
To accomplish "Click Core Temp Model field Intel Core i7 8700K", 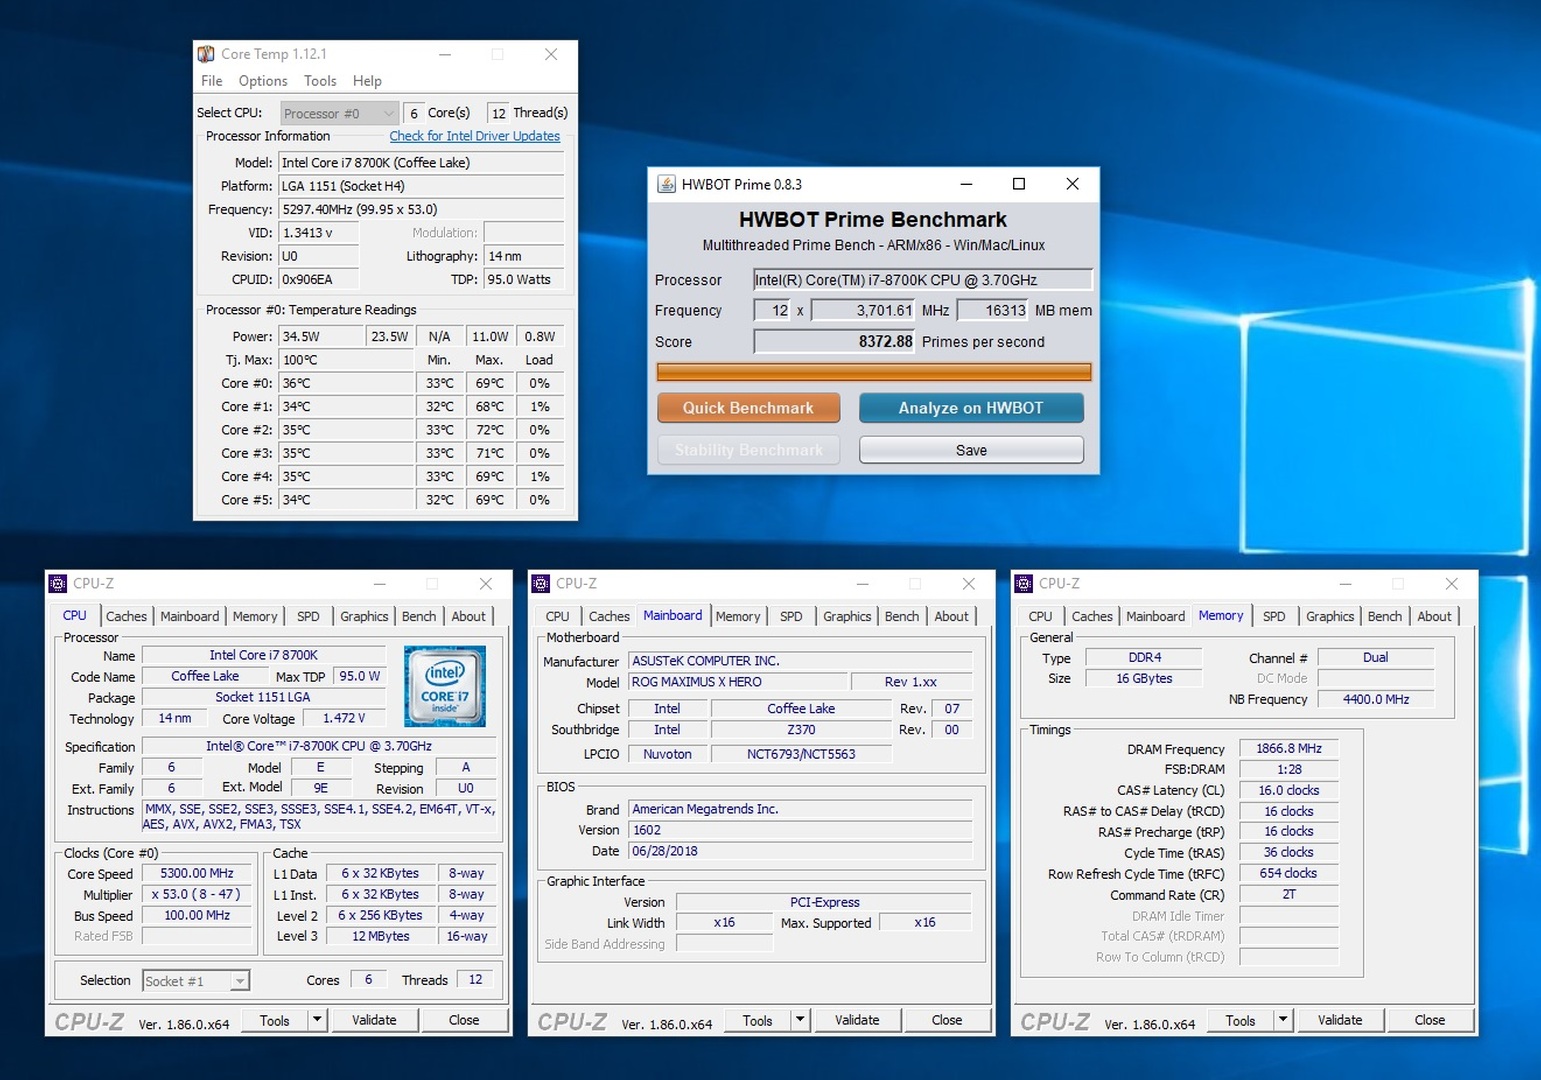I will click(x=422, y=163).
